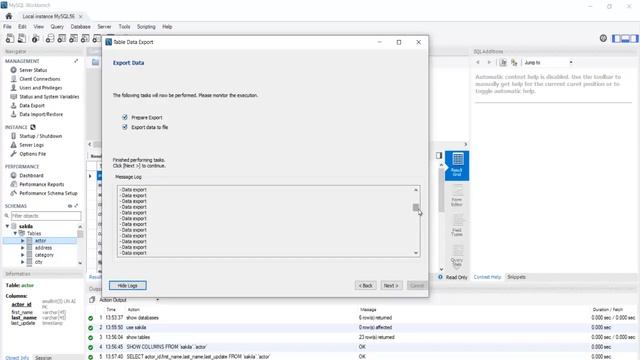Image resolution: width=640 pixels, height=360 pixels.
Task: Open Options File under Instance
Action: [32, 154]
